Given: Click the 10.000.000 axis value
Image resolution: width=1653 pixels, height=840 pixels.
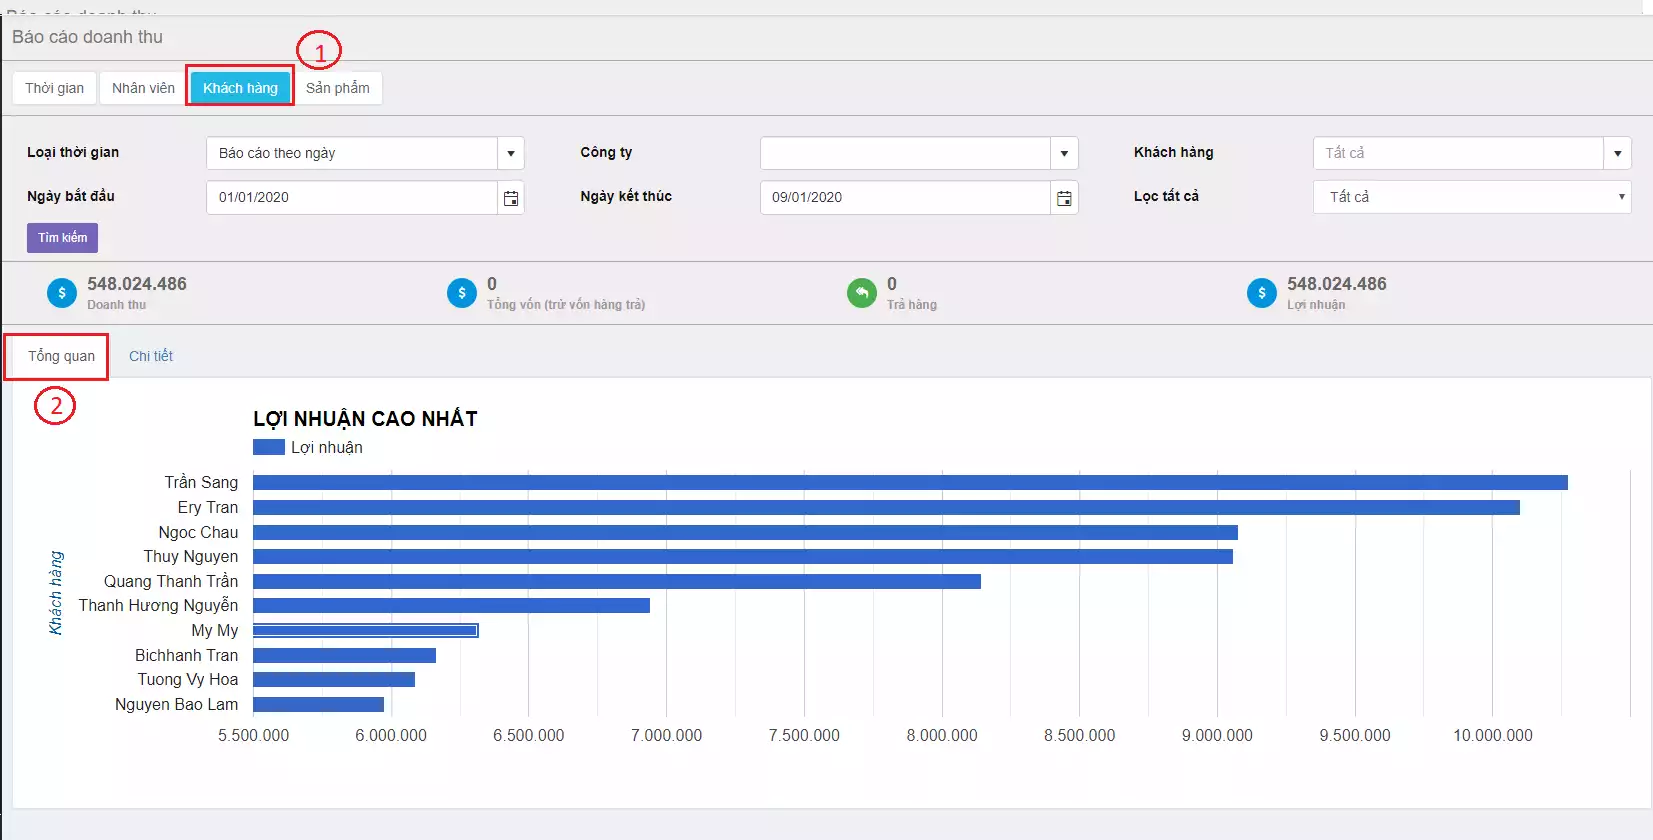Looking at the screenshot, I should [x=1493, y=736].
